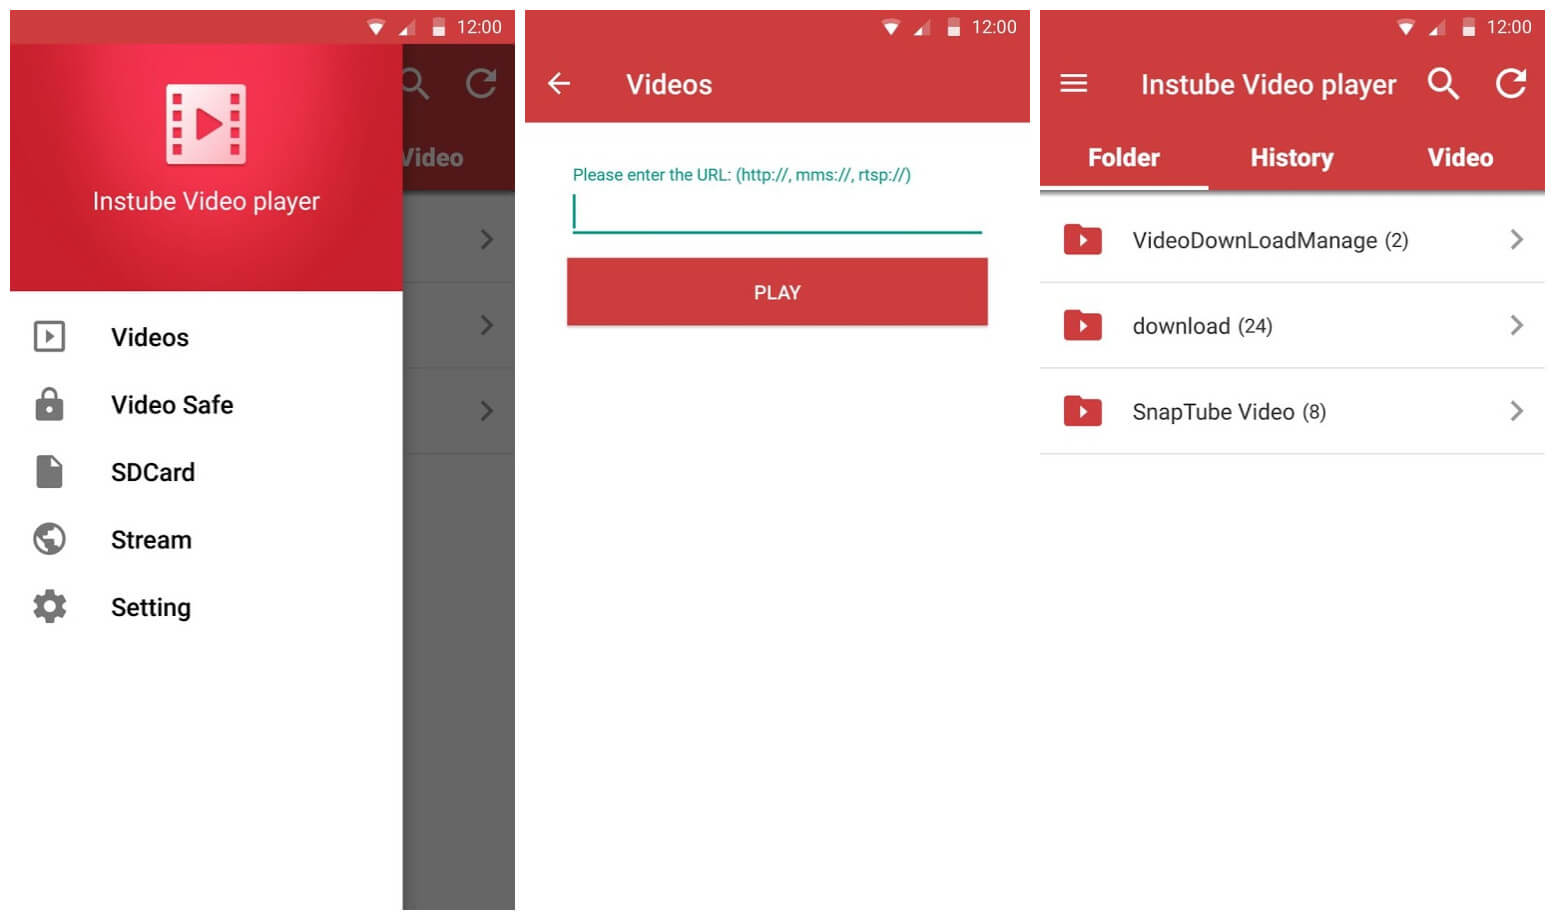Screen dimensions: 1555x920
Task: Click the globe icon beside Stream
Action: 49,539
